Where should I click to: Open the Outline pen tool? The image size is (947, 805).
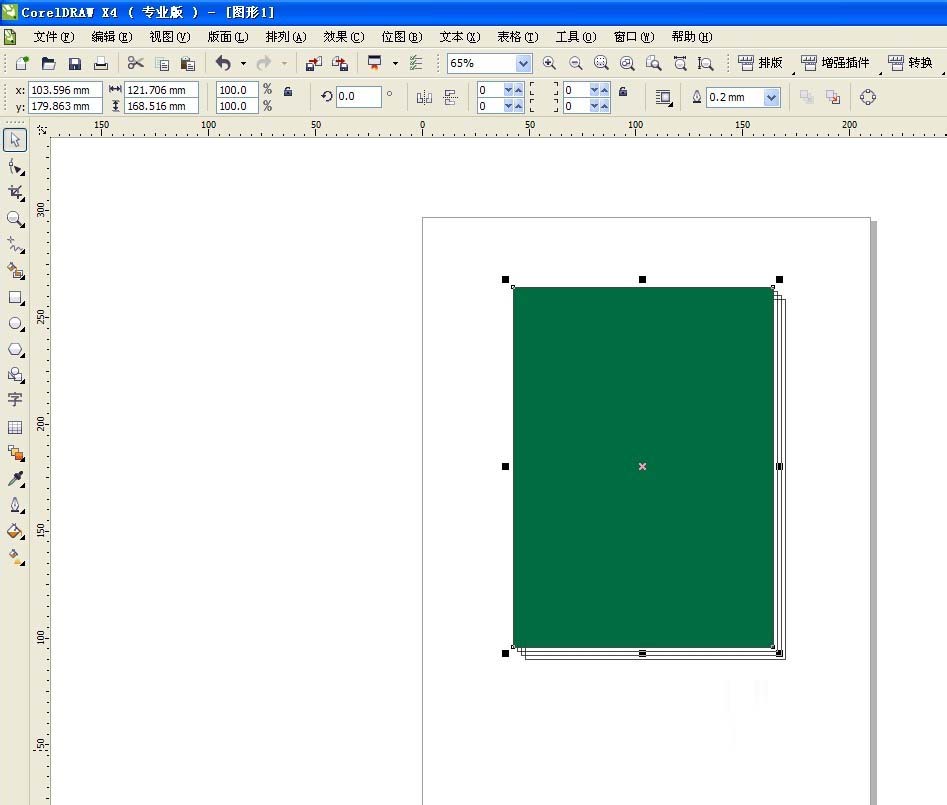point(15,505)
